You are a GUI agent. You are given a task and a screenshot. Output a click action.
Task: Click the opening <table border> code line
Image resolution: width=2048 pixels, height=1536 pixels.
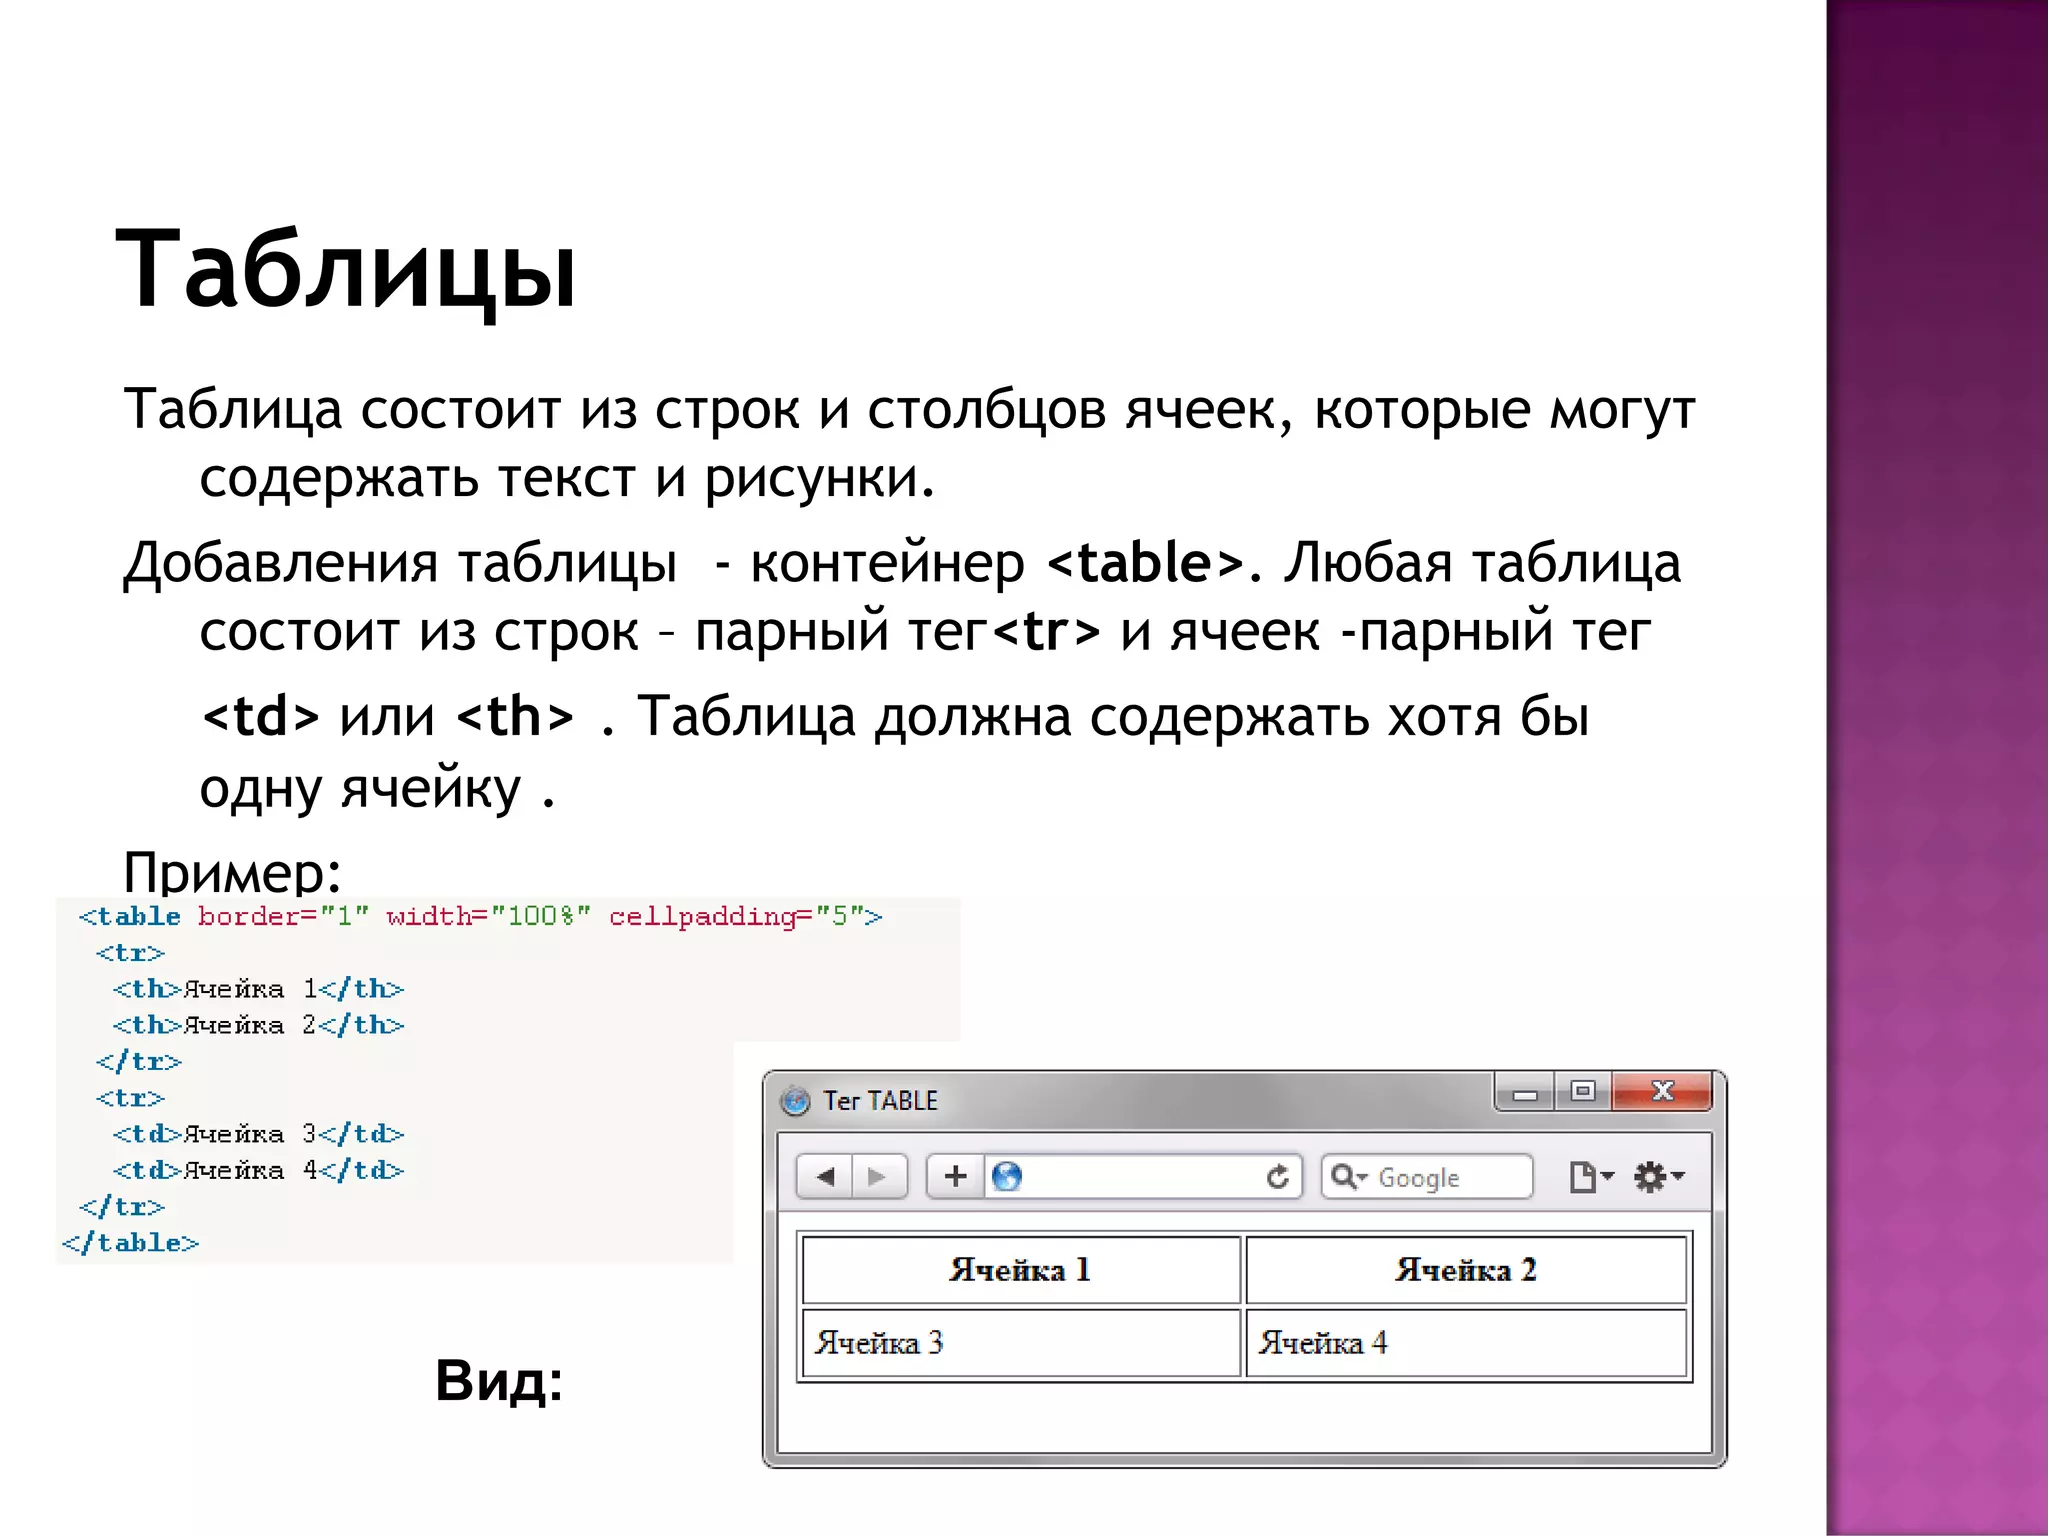(x=480, y=916)
